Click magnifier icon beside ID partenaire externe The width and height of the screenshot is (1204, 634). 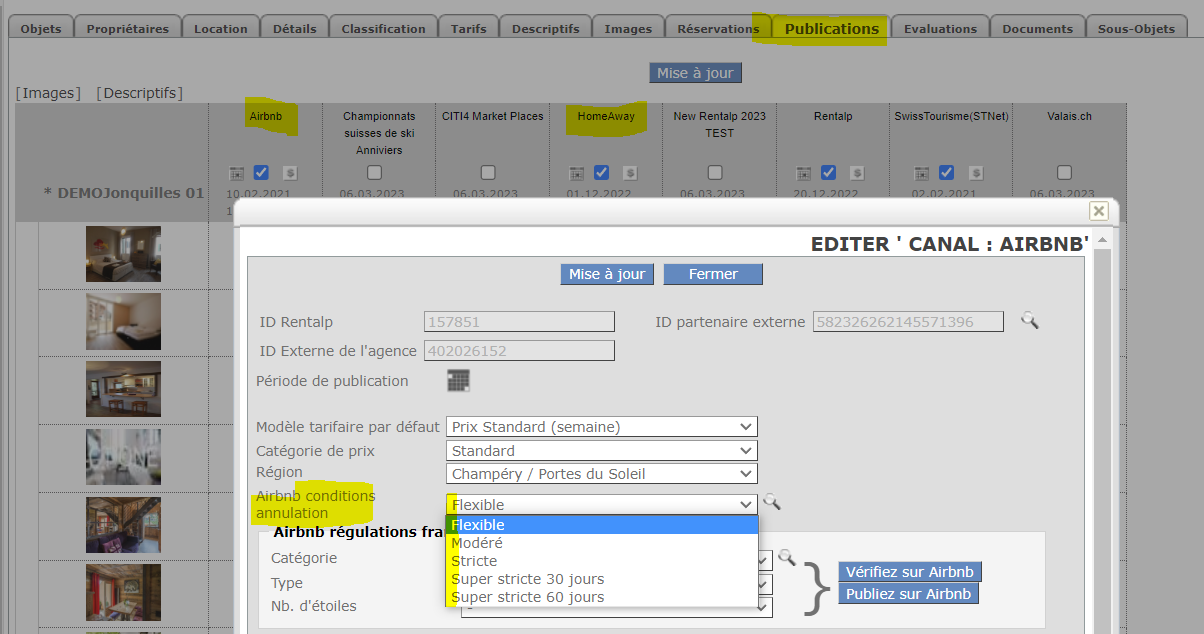[1029, 321]
